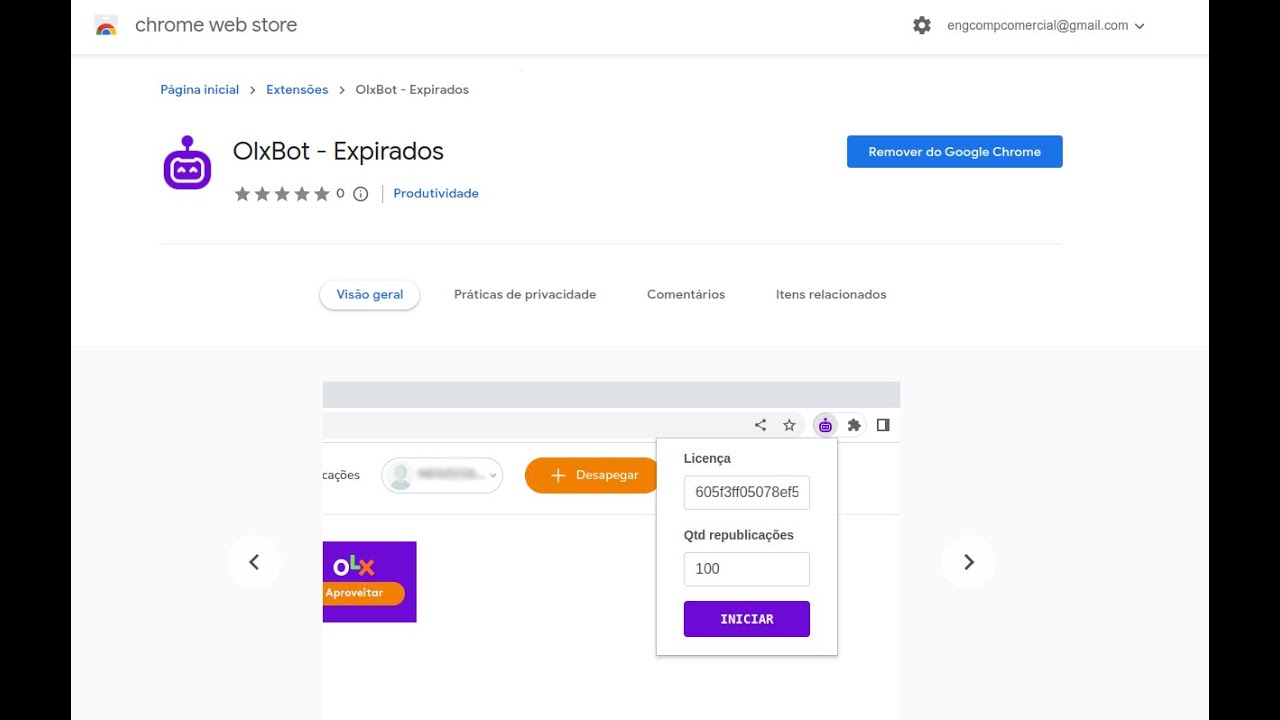This screenshot has width=1280, height=720.
Task: Click the Chrome Web Store rainbow logo
Action: pos(106,26)
